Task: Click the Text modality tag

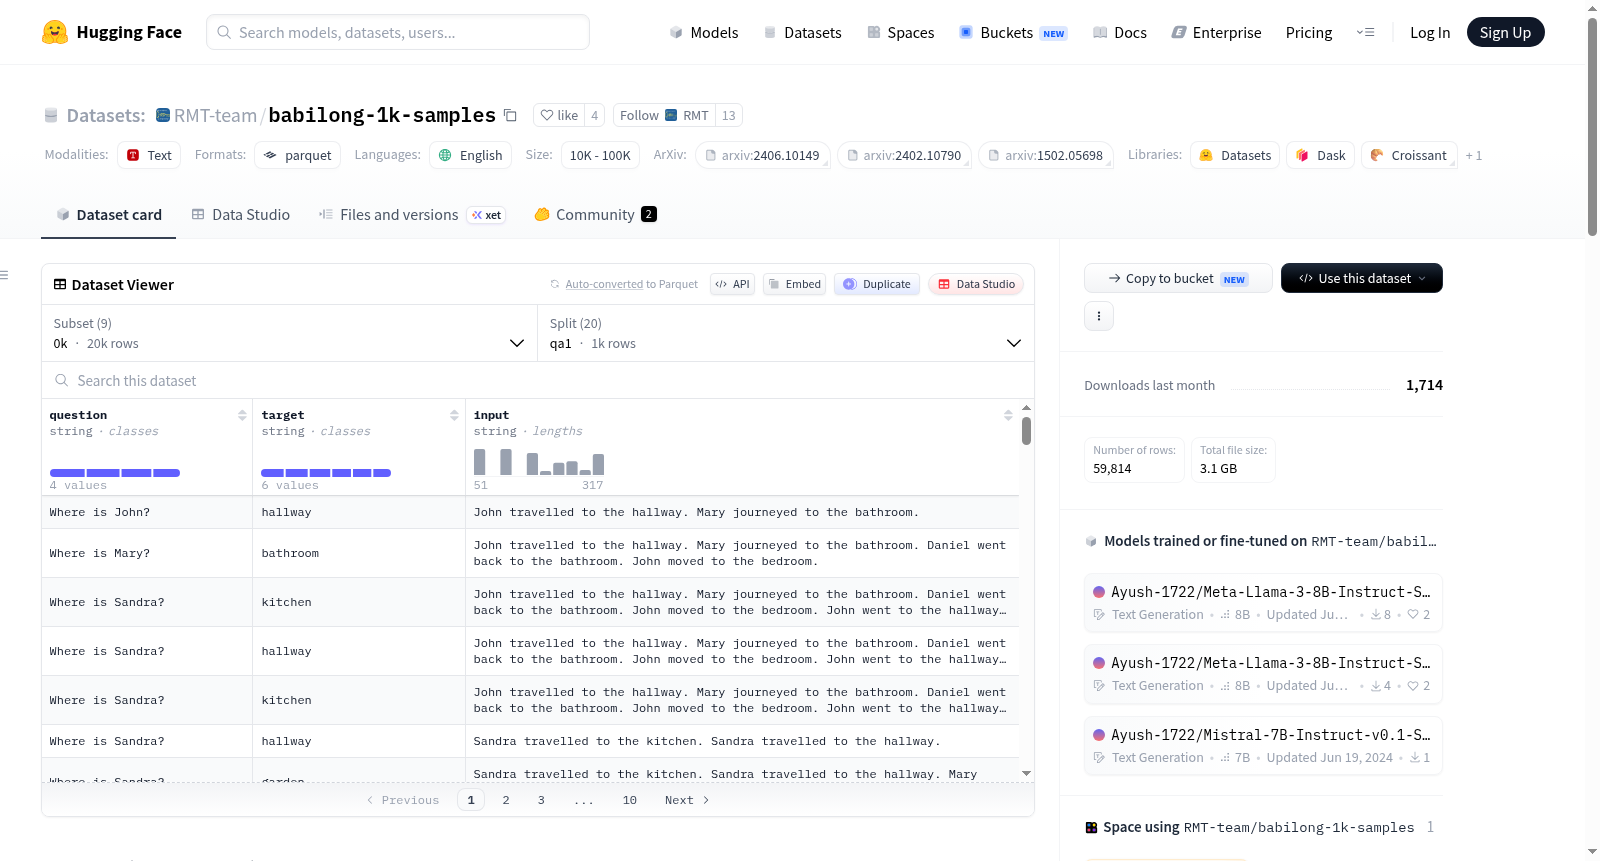Action: coord(149,155)
